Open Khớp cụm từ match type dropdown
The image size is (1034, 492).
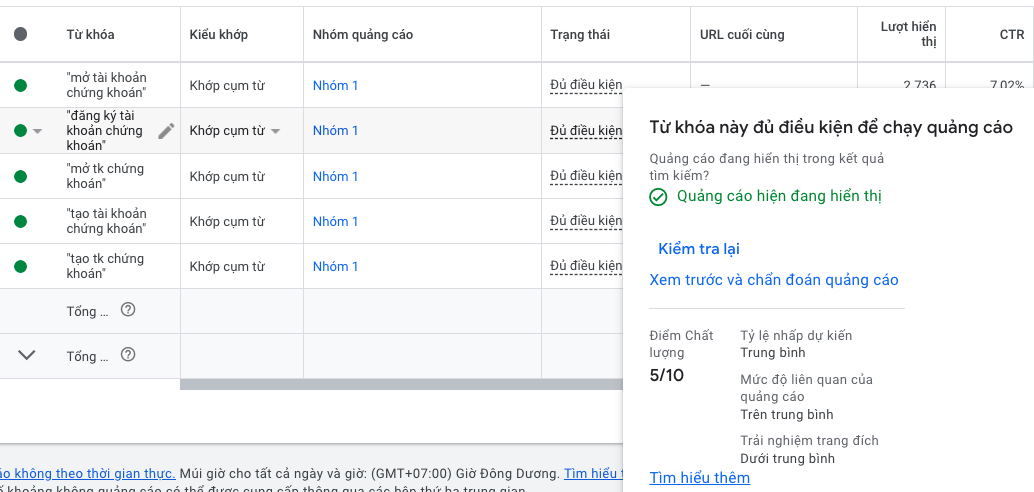[x=275, y=131]
